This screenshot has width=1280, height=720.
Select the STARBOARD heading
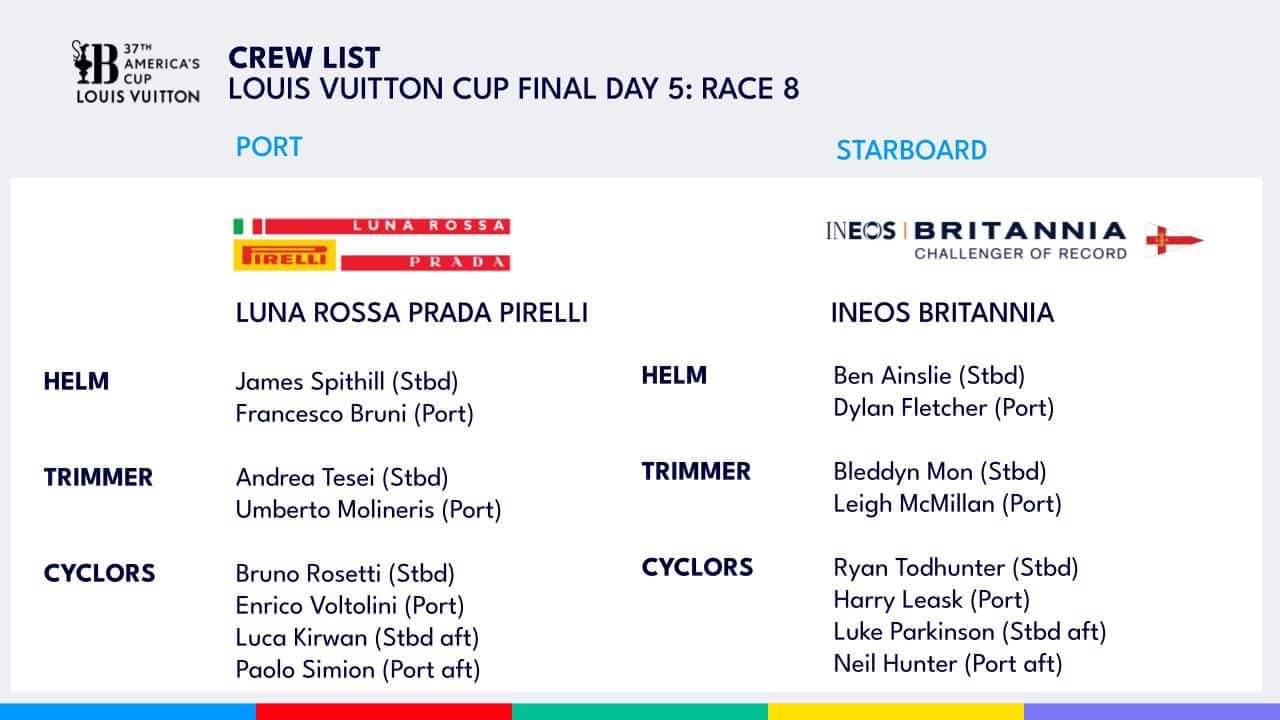[x=911, y=150]
